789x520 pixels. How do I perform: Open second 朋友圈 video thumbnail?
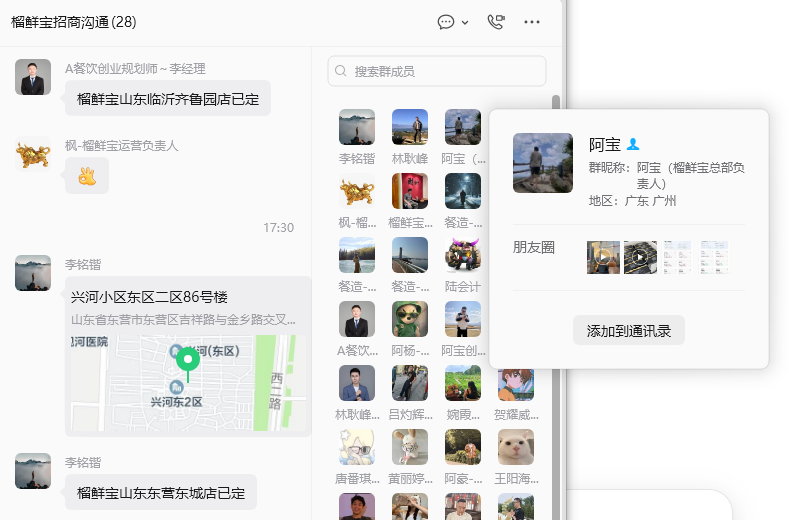tap(640, 257)
